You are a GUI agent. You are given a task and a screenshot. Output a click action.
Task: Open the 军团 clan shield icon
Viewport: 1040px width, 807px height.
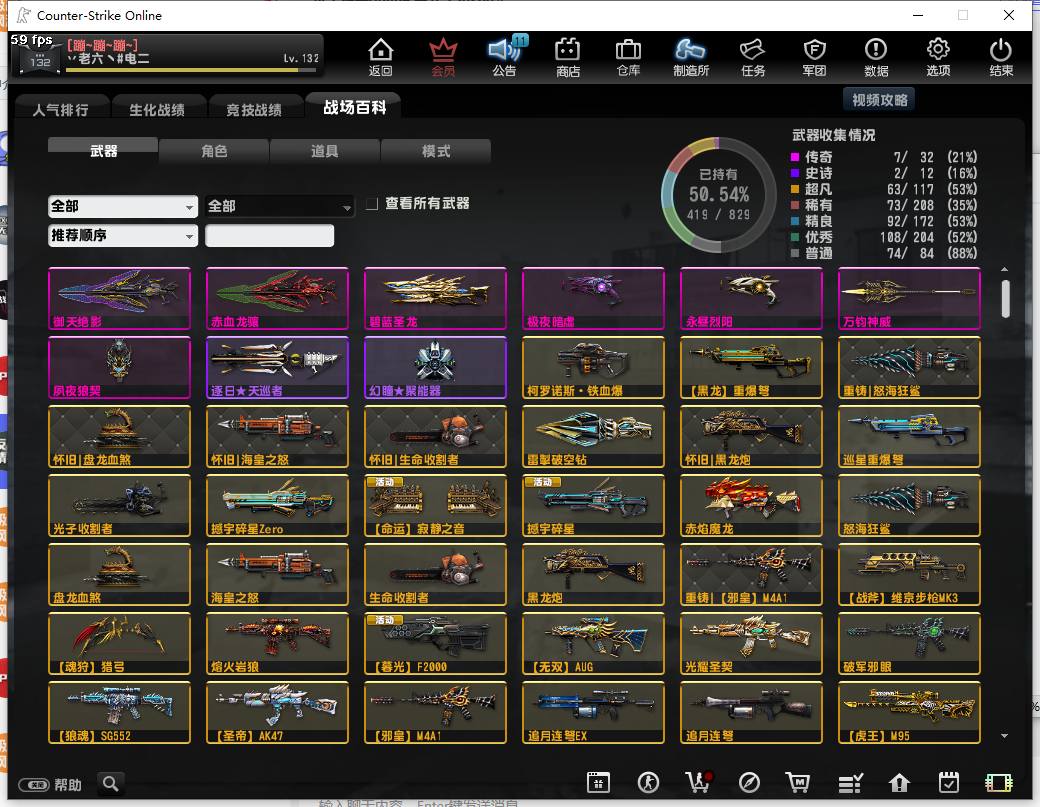[x=814, y=57]
